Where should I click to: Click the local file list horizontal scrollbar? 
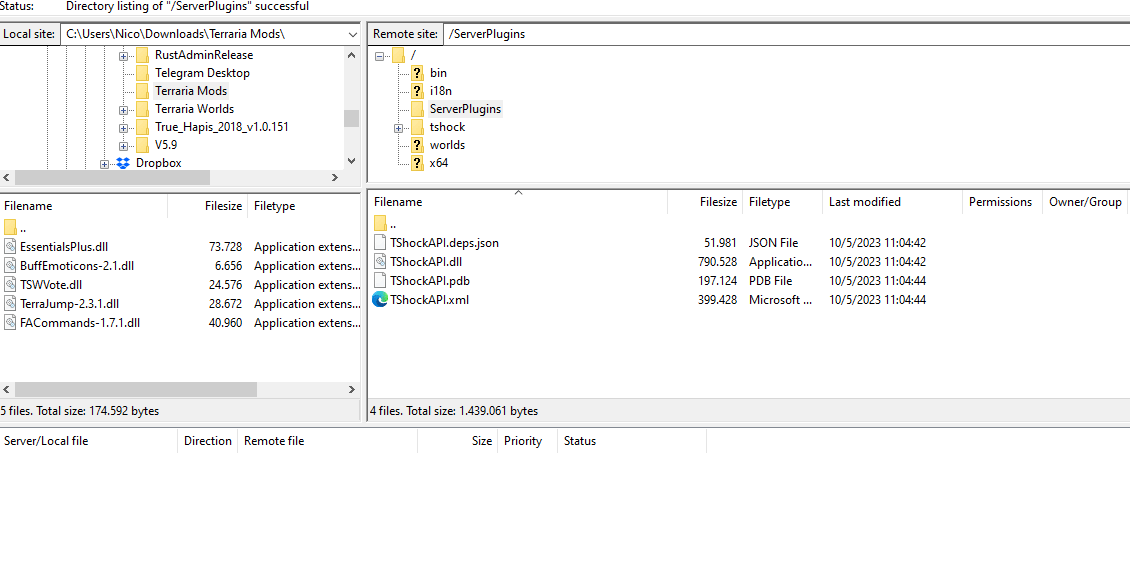pos(136,389)
